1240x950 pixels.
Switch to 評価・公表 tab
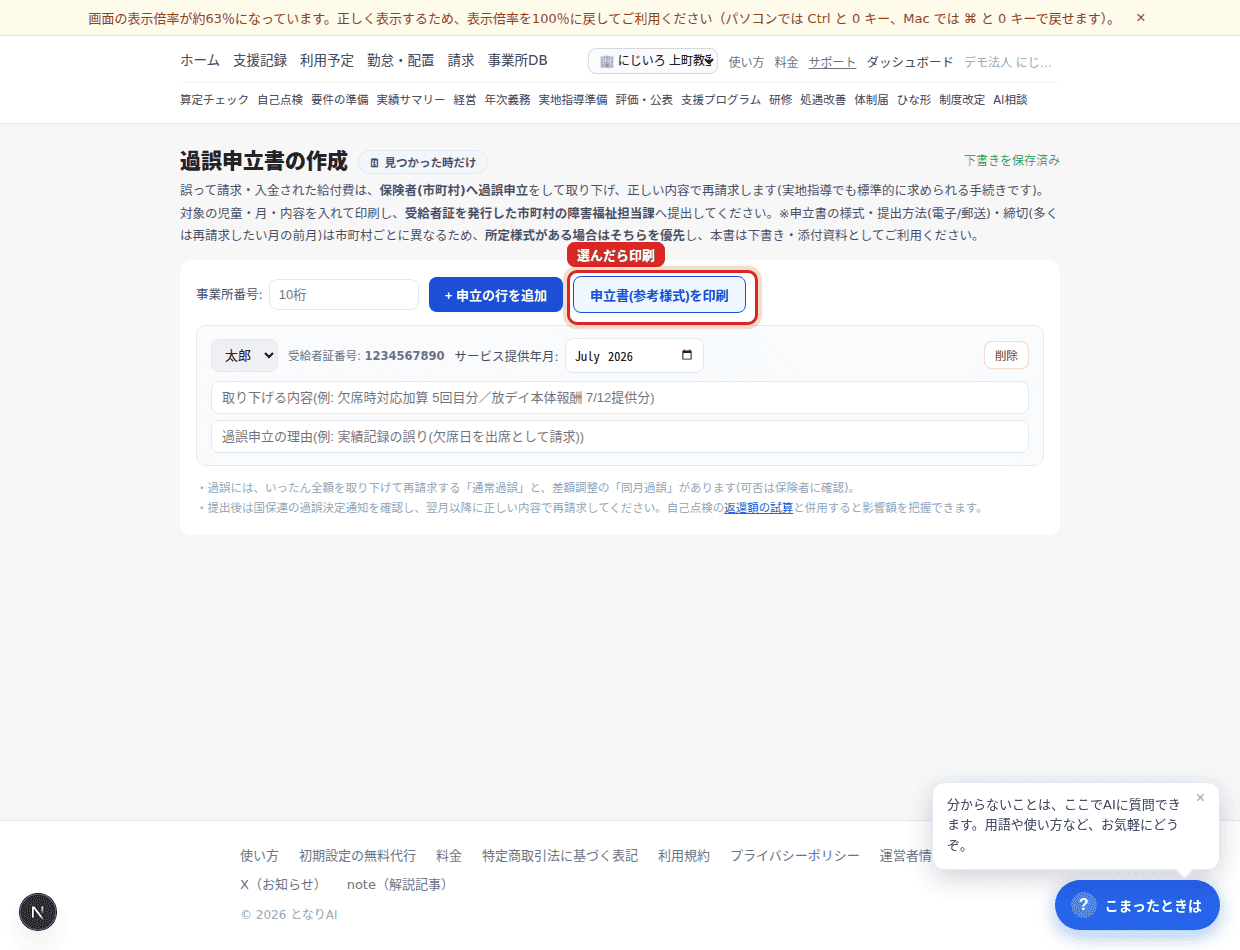pos(644,100)
